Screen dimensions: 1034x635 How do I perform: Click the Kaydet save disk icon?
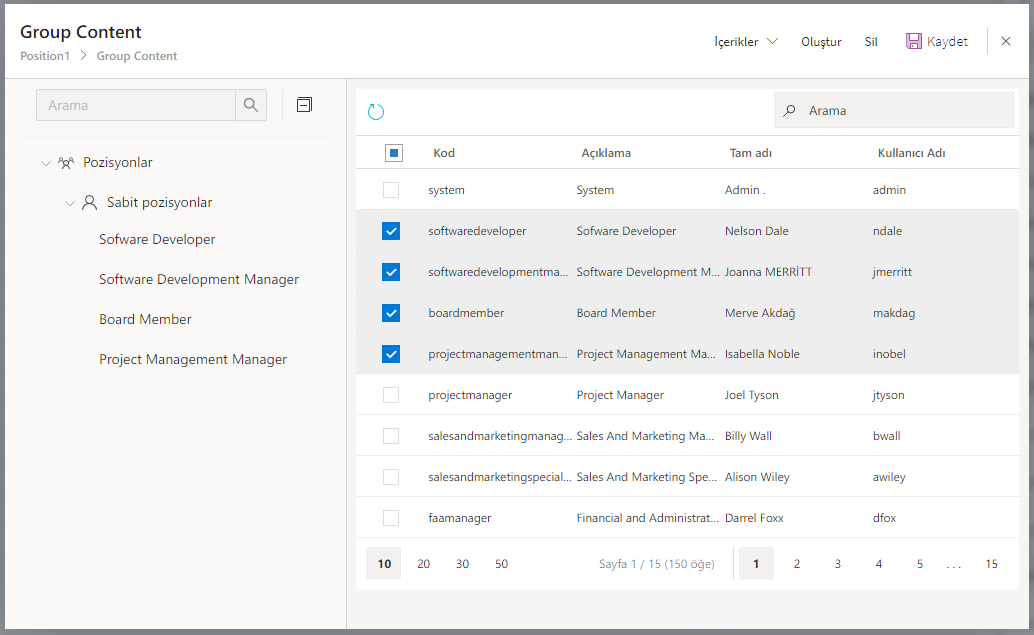coord(914,41)
